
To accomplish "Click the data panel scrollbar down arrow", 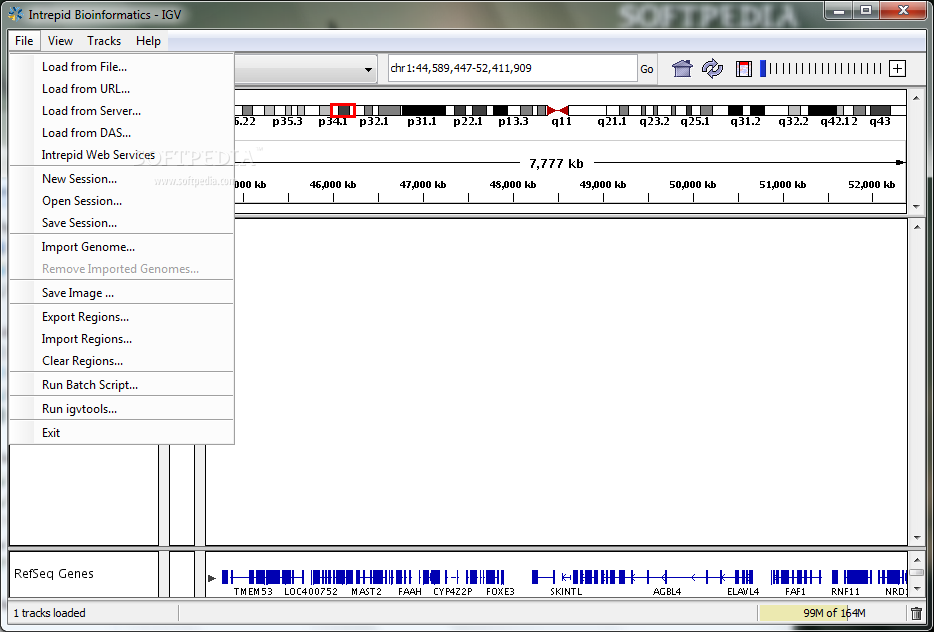I will click(917, 538).
